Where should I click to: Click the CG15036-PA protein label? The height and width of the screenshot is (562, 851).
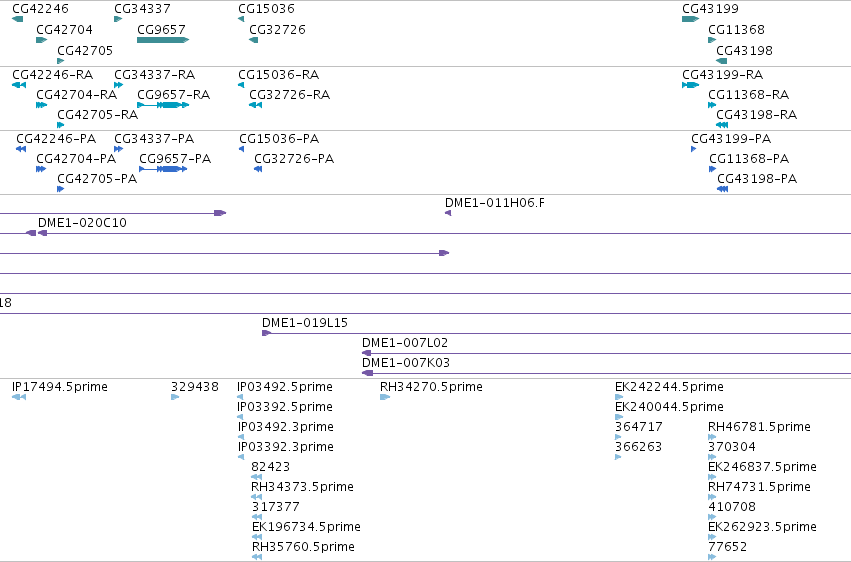tap(279, 138)
